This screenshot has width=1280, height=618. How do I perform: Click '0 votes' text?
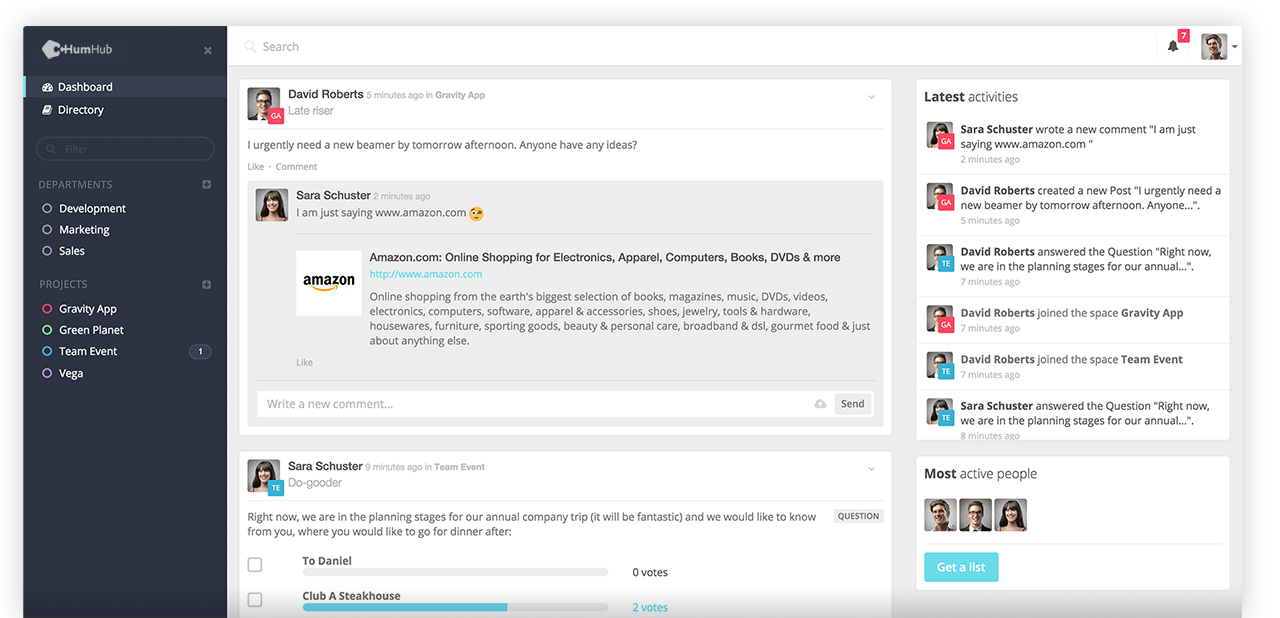click(650, 573)
